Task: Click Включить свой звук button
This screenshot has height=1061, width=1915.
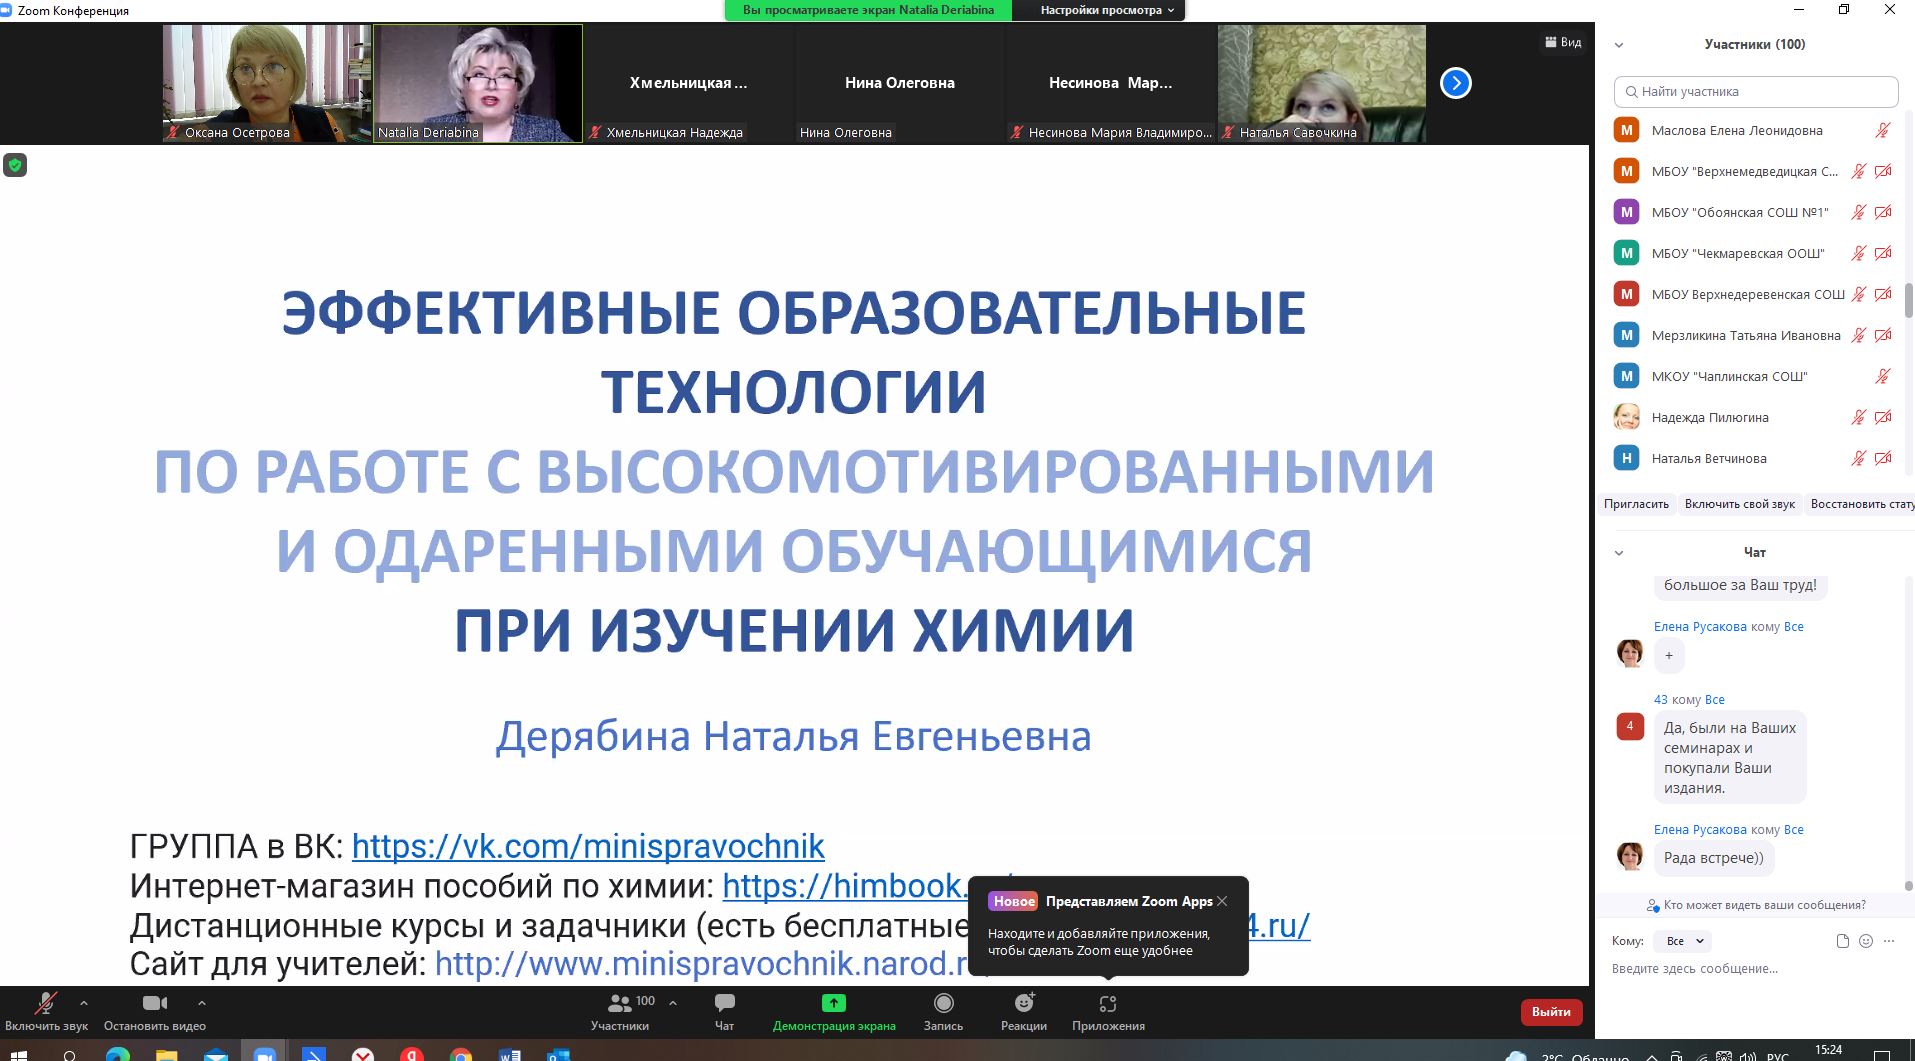Action: coord(1739,504)
